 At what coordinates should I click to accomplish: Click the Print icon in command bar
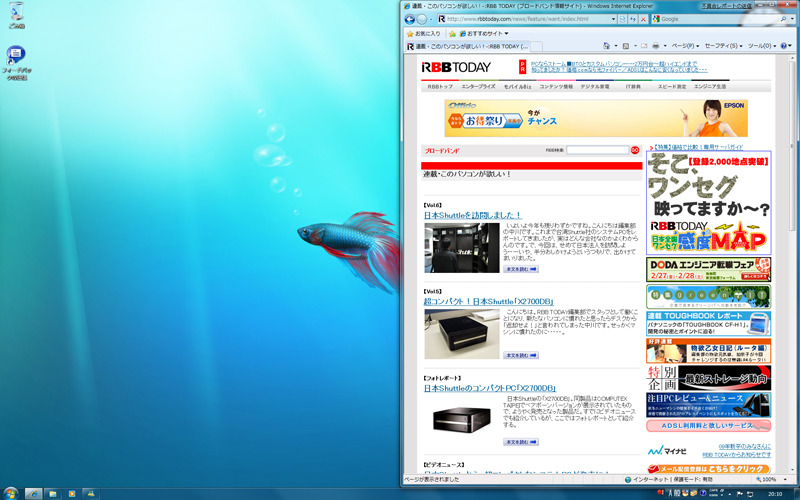[656, 46]
